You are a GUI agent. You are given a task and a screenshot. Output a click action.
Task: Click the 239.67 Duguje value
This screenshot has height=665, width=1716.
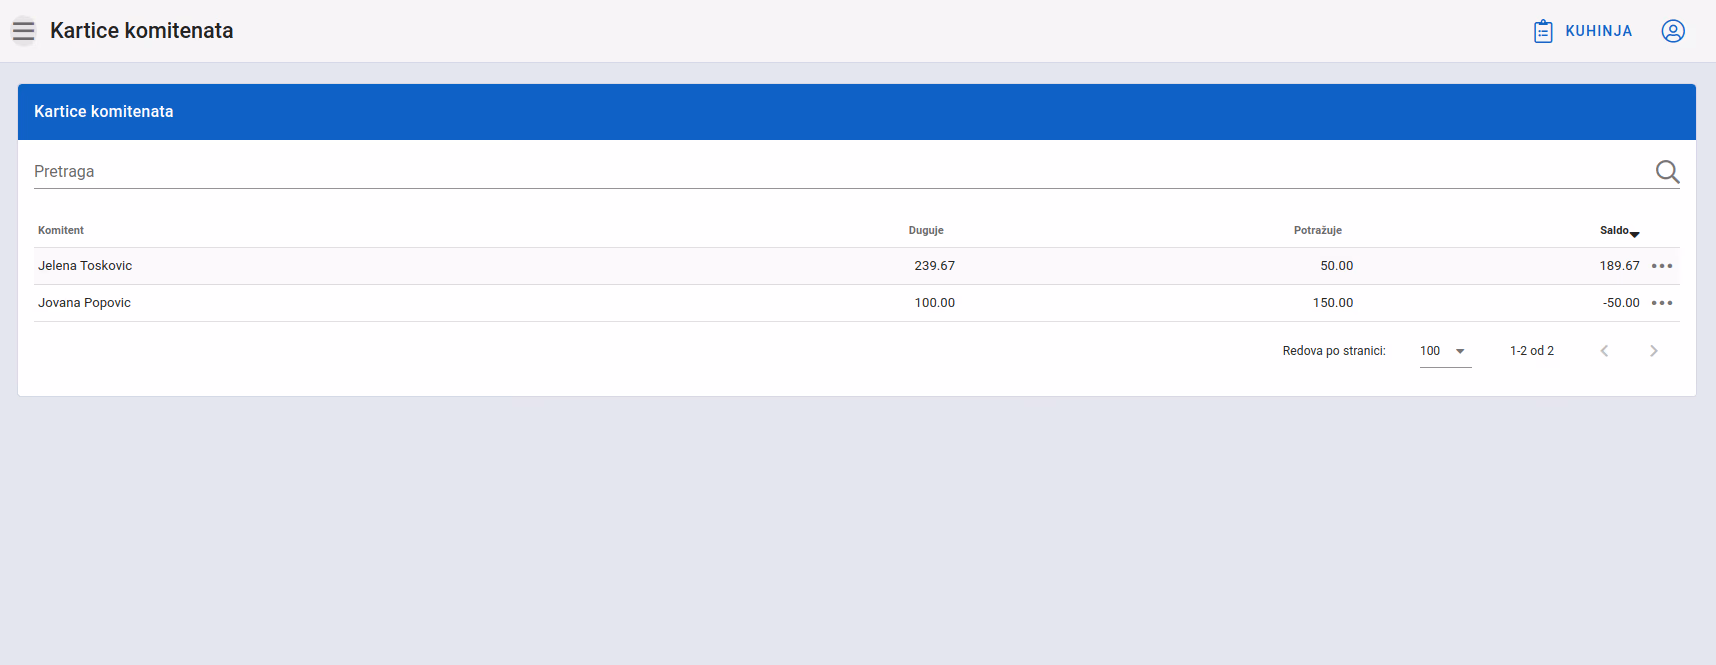[935, 266]
